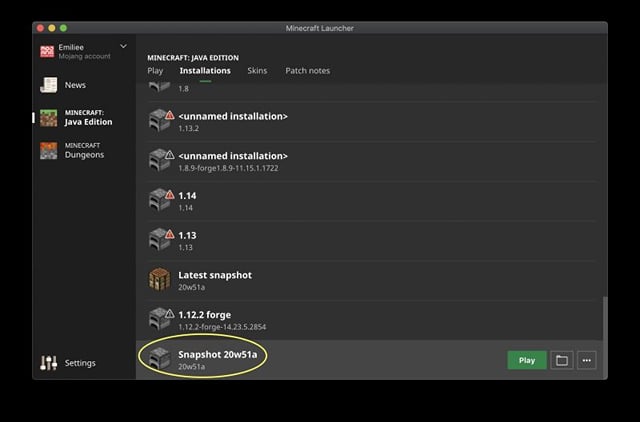Select the Minecraft Java Edition grass block icon
This screenshot has height=422, width=640.
[49, 118]
